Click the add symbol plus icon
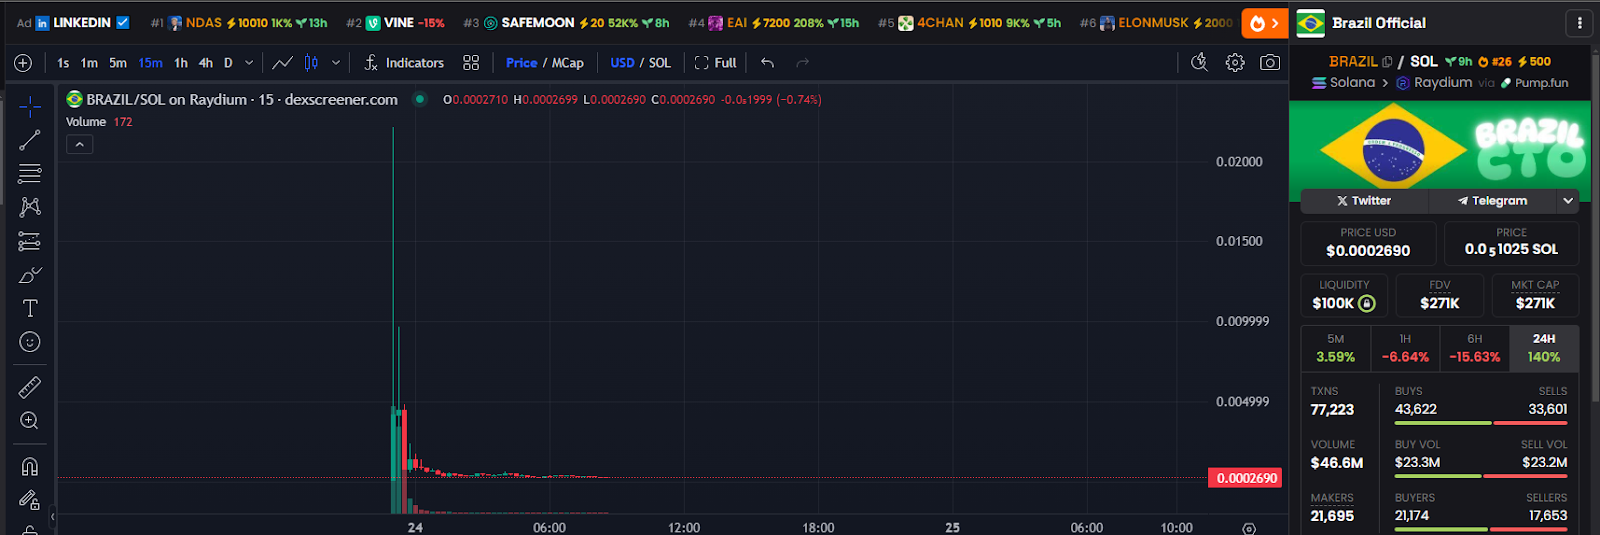The width and height of the screenshot is (1600, 535). [x=23, y=63]
